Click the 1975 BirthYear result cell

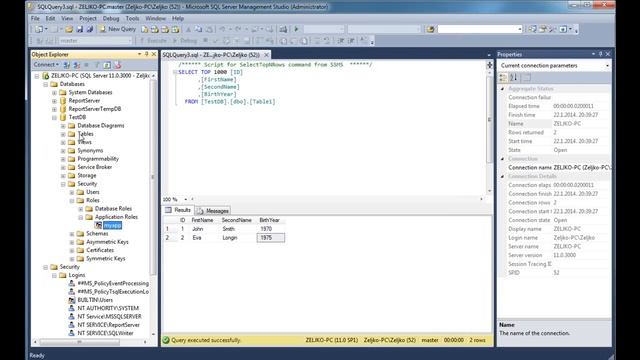[271, 238]
